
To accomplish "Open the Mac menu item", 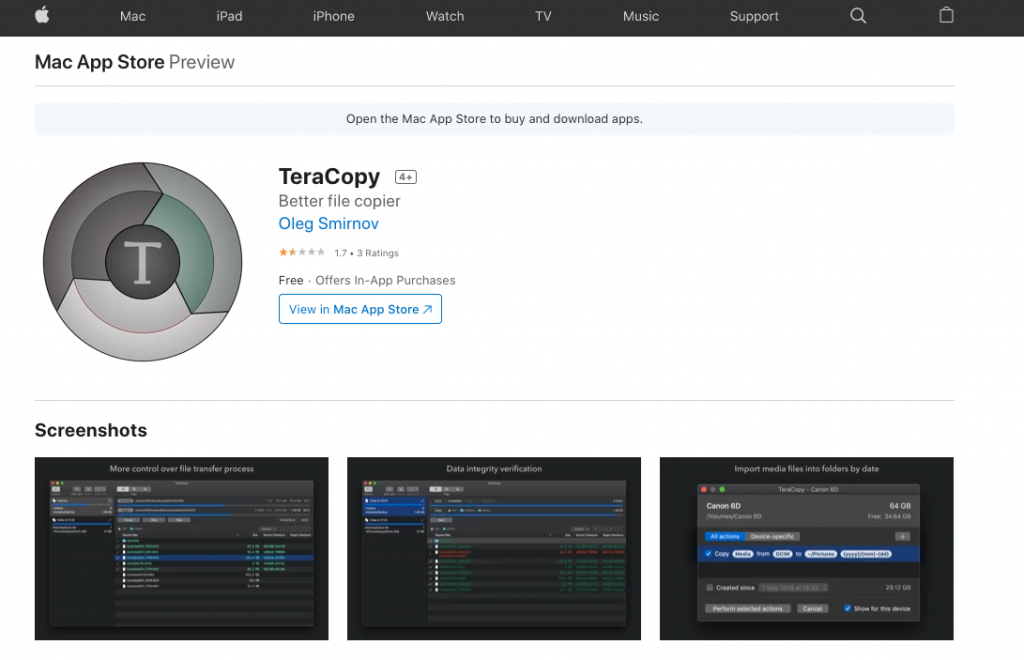I will point(133,16).
